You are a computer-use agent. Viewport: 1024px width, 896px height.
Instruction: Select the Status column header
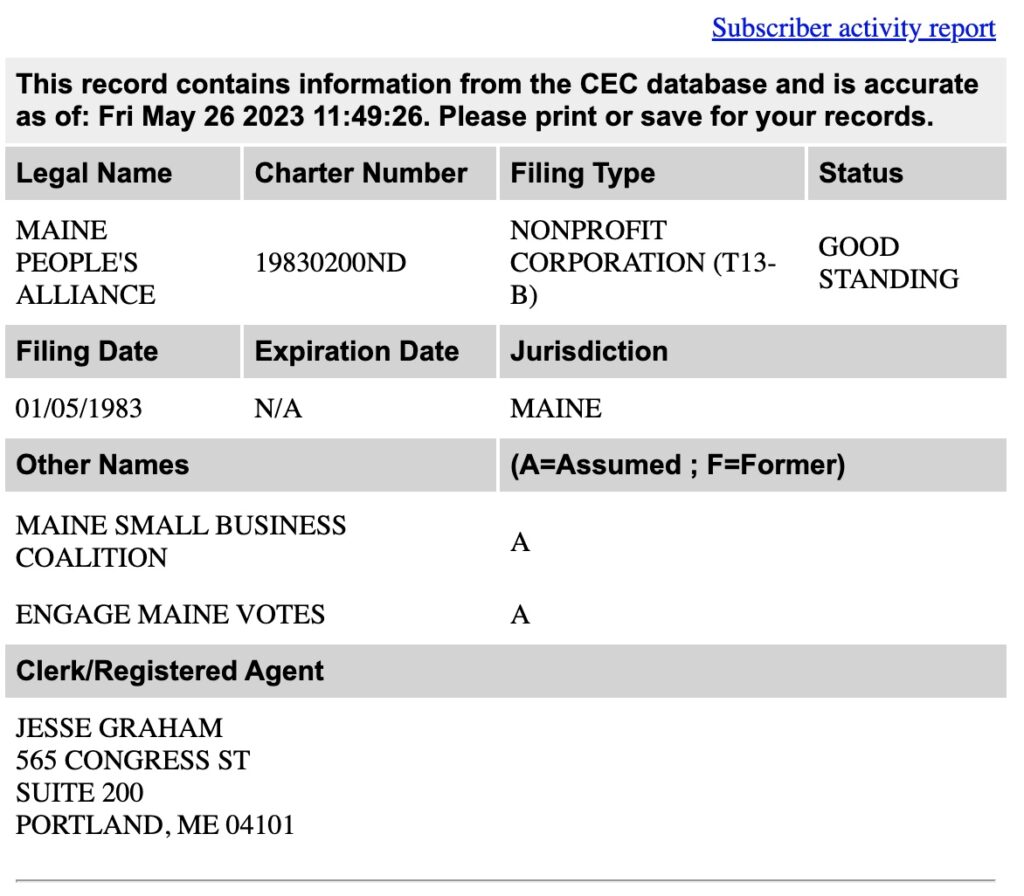coord(860,173)
